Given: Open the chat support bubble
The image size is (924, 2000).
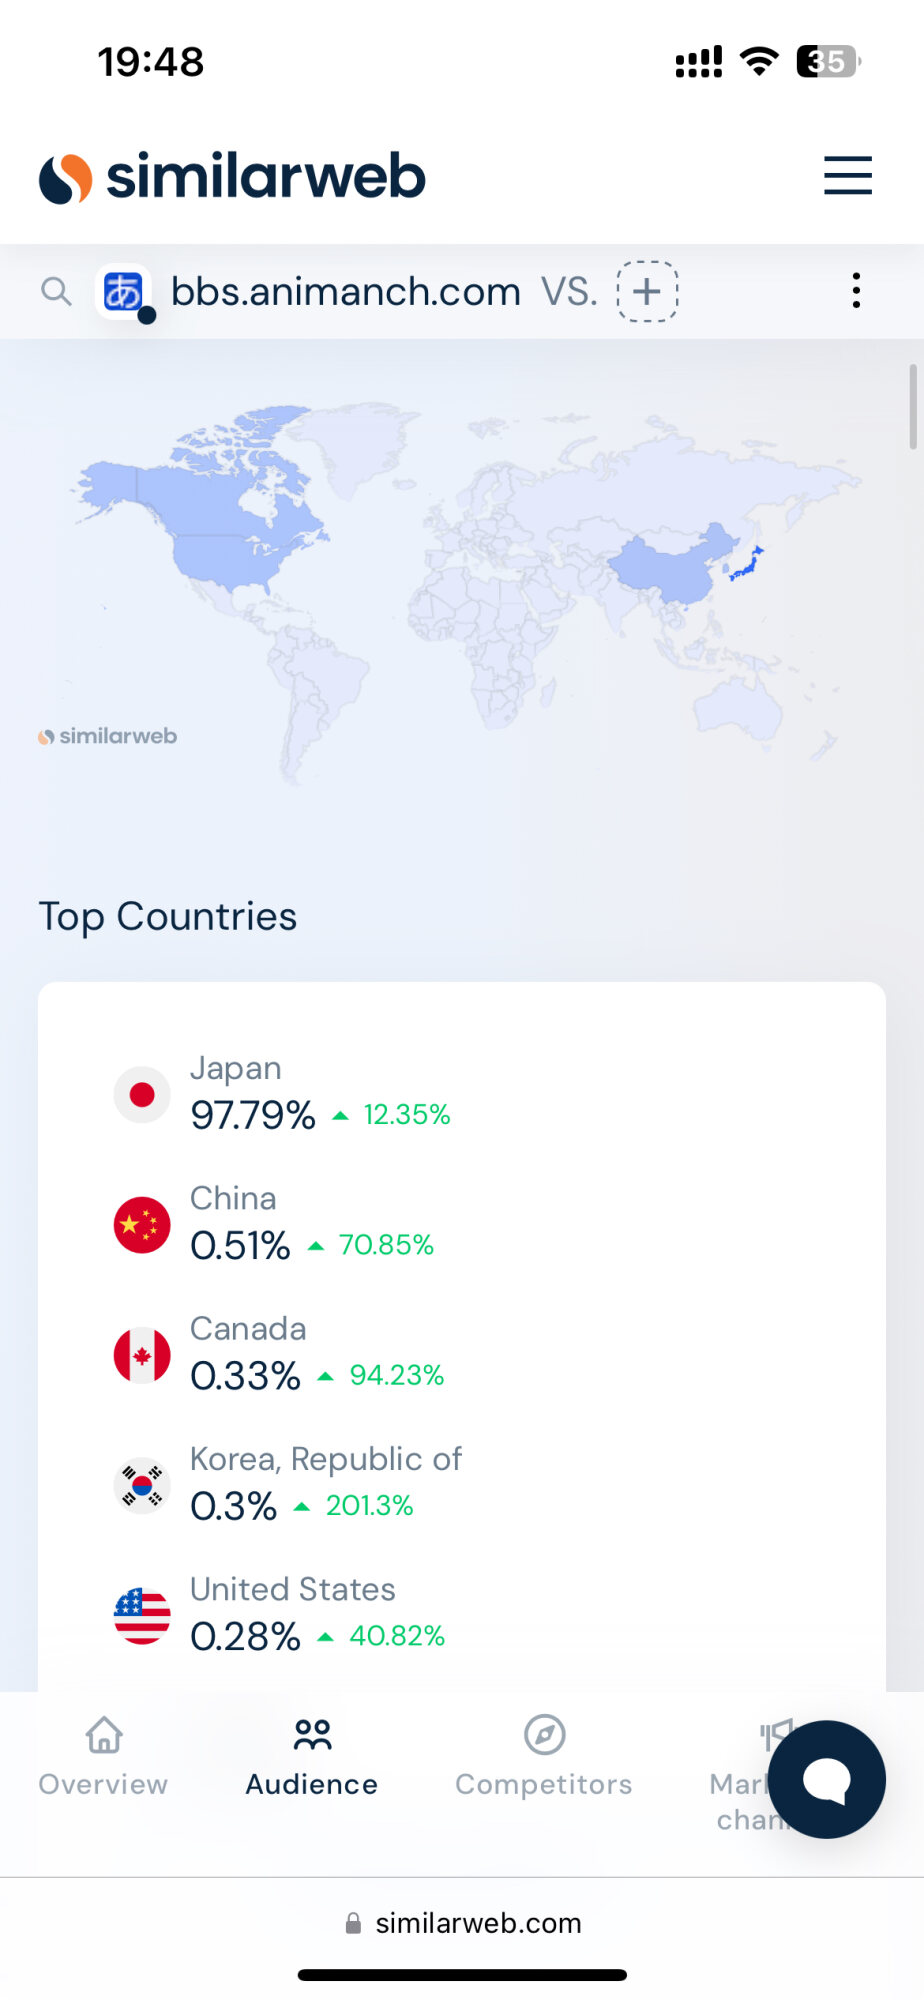Looking at the screenshot, I should pyautogui.click(x=826, y=1779).
